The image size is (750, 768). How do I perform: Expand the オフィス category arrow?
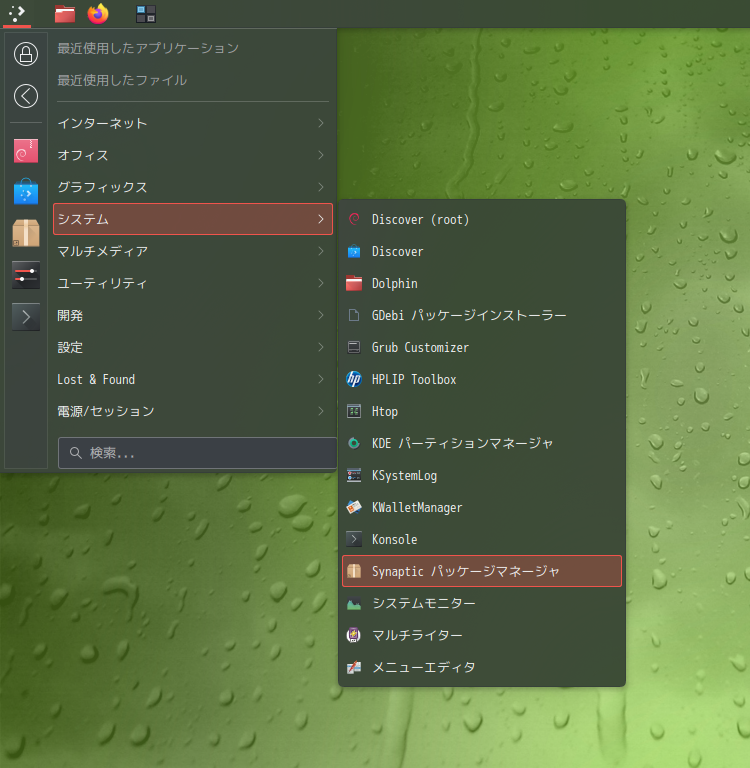[x=321, y=155]
